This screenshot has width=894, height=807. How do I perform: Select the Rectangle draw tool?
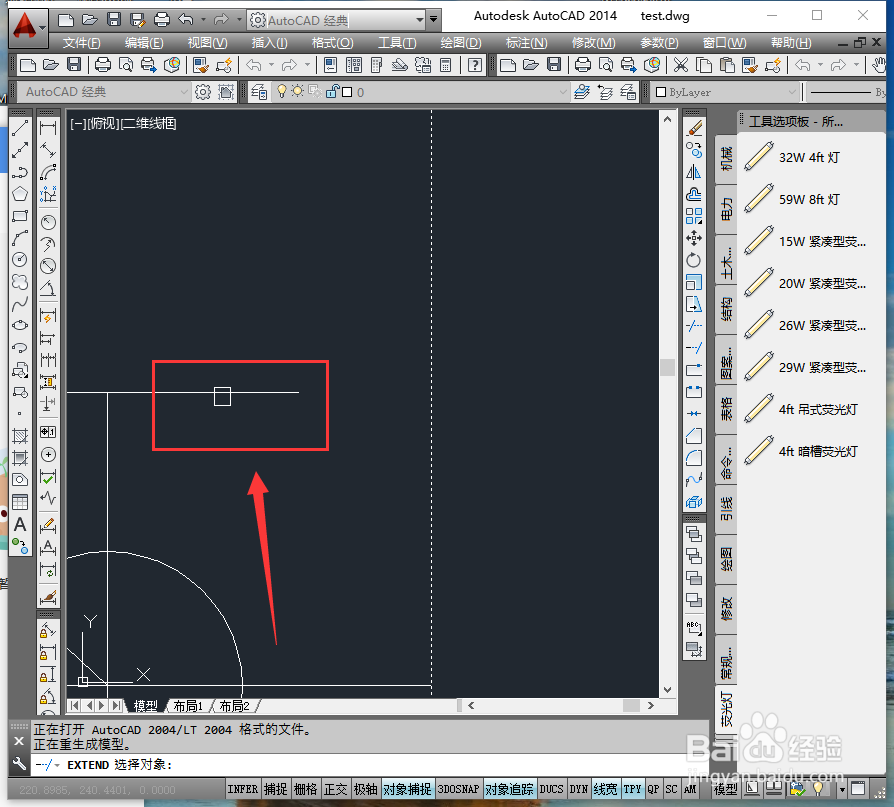[20, 216]
